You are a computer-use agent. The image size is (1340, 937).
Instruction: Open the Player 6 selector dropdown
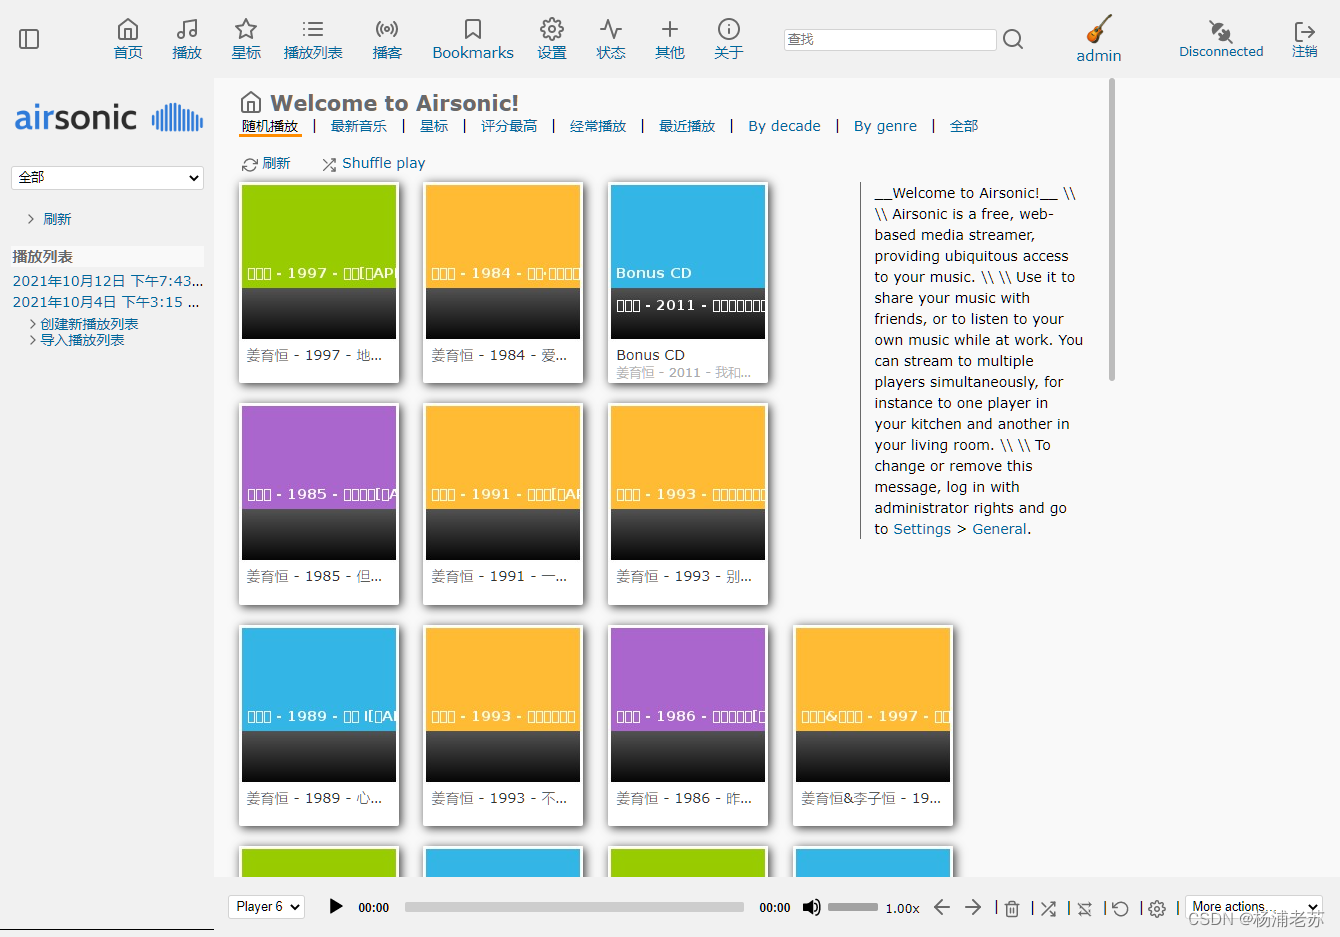[x=266, y=907]
